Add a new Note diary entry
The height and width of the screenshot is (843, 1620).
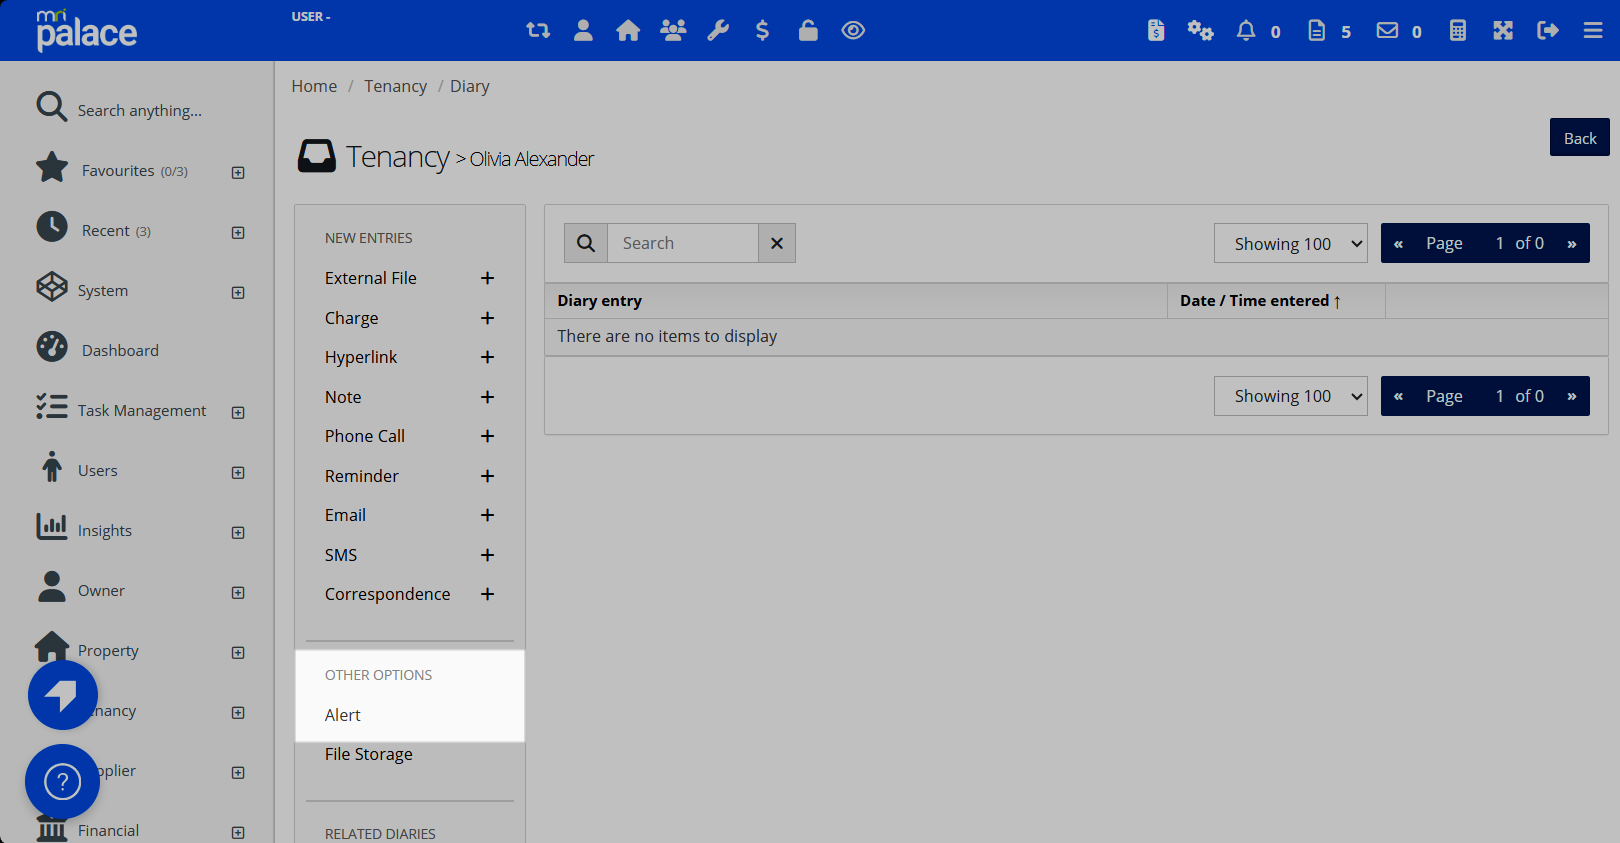pyautogui.click(x=487, y=397)
